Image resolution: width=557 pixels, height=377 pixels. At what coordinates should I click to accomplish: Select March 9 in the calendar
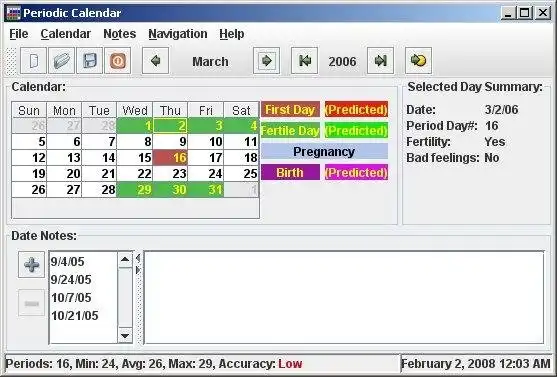tap(170, 142)
